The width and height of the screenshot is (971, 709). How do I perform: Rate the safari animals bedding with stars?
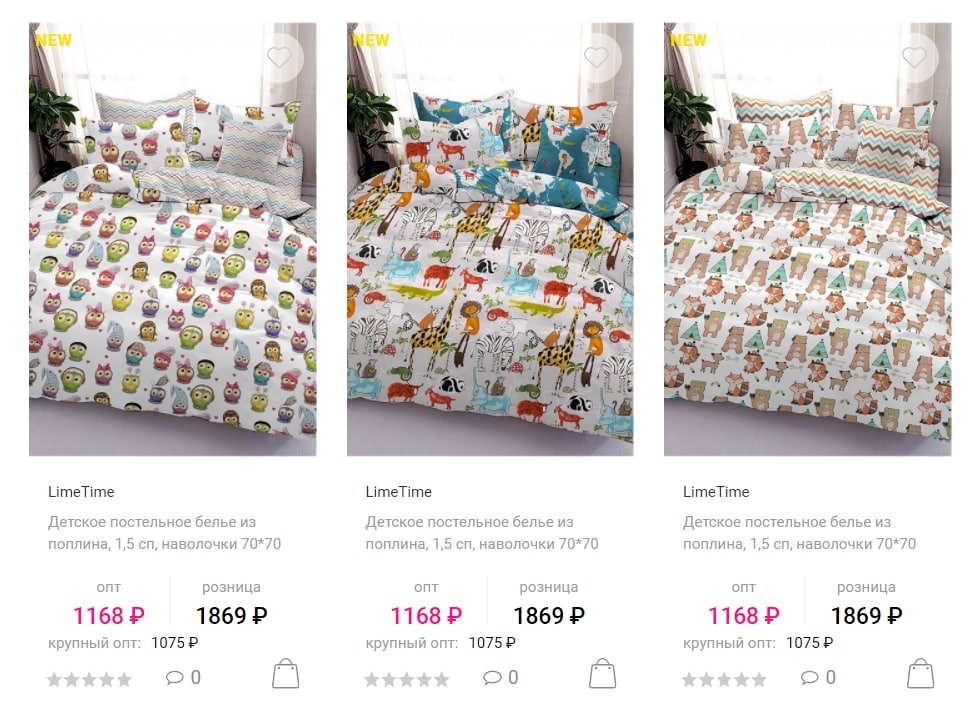[x=407, y=680]
